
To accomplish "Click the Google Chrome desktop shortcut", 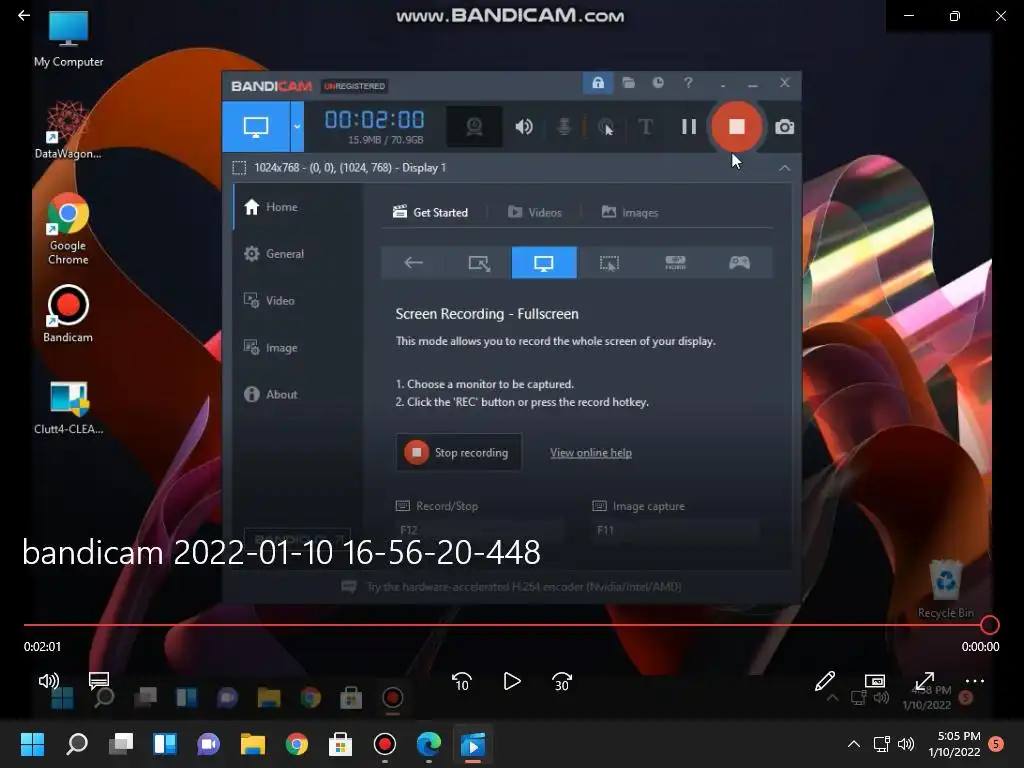I will point(68,229).
